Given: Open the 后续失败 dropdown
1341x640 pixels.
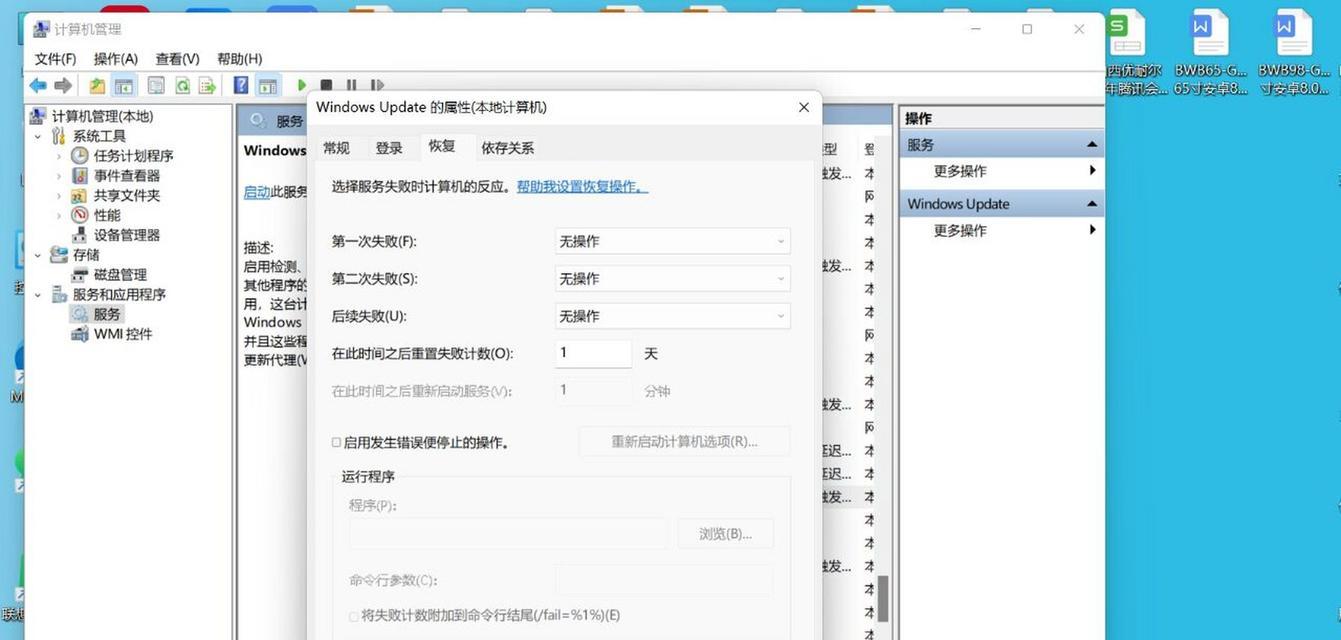Looking at the screenshot, I should (x=673, y=316).
